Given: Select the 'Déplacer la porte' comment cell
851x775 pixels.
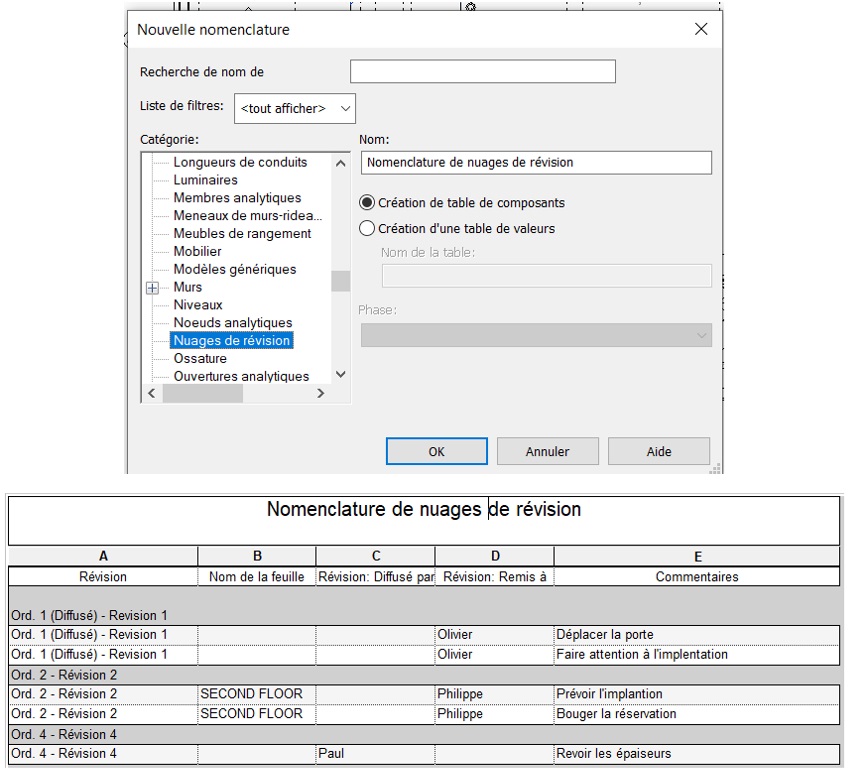Looking at the screenshot, I should 696,635.
